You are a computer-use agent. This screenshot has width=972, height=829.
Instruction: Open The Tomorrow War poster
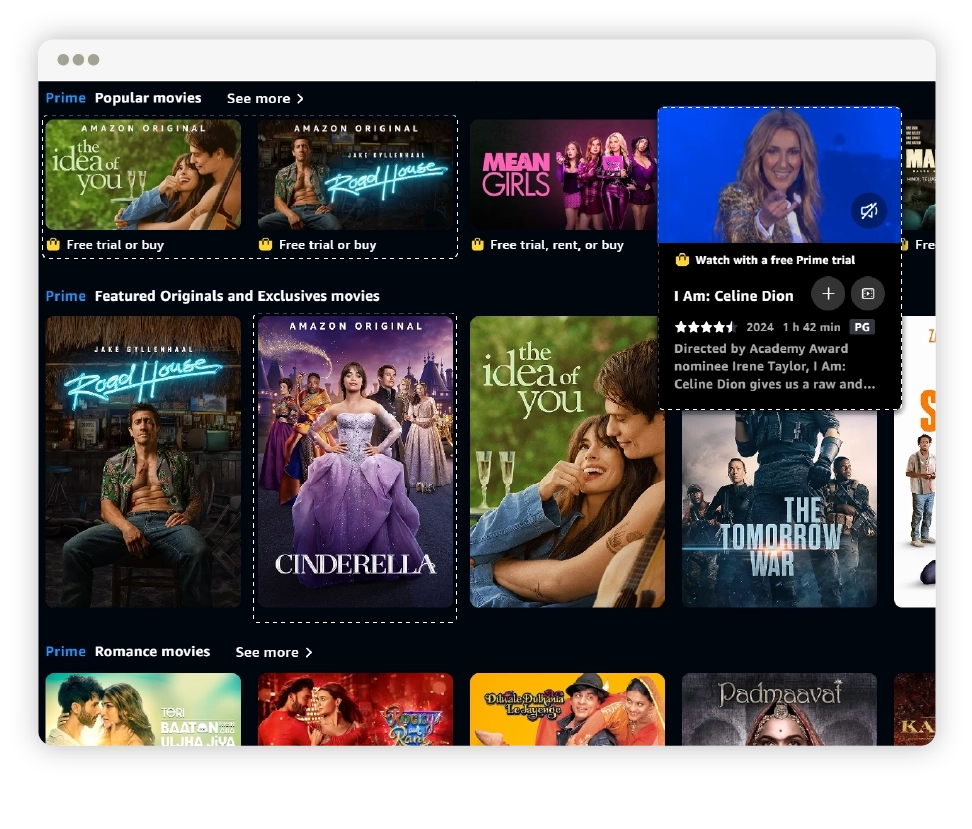[x=779, y=508]
